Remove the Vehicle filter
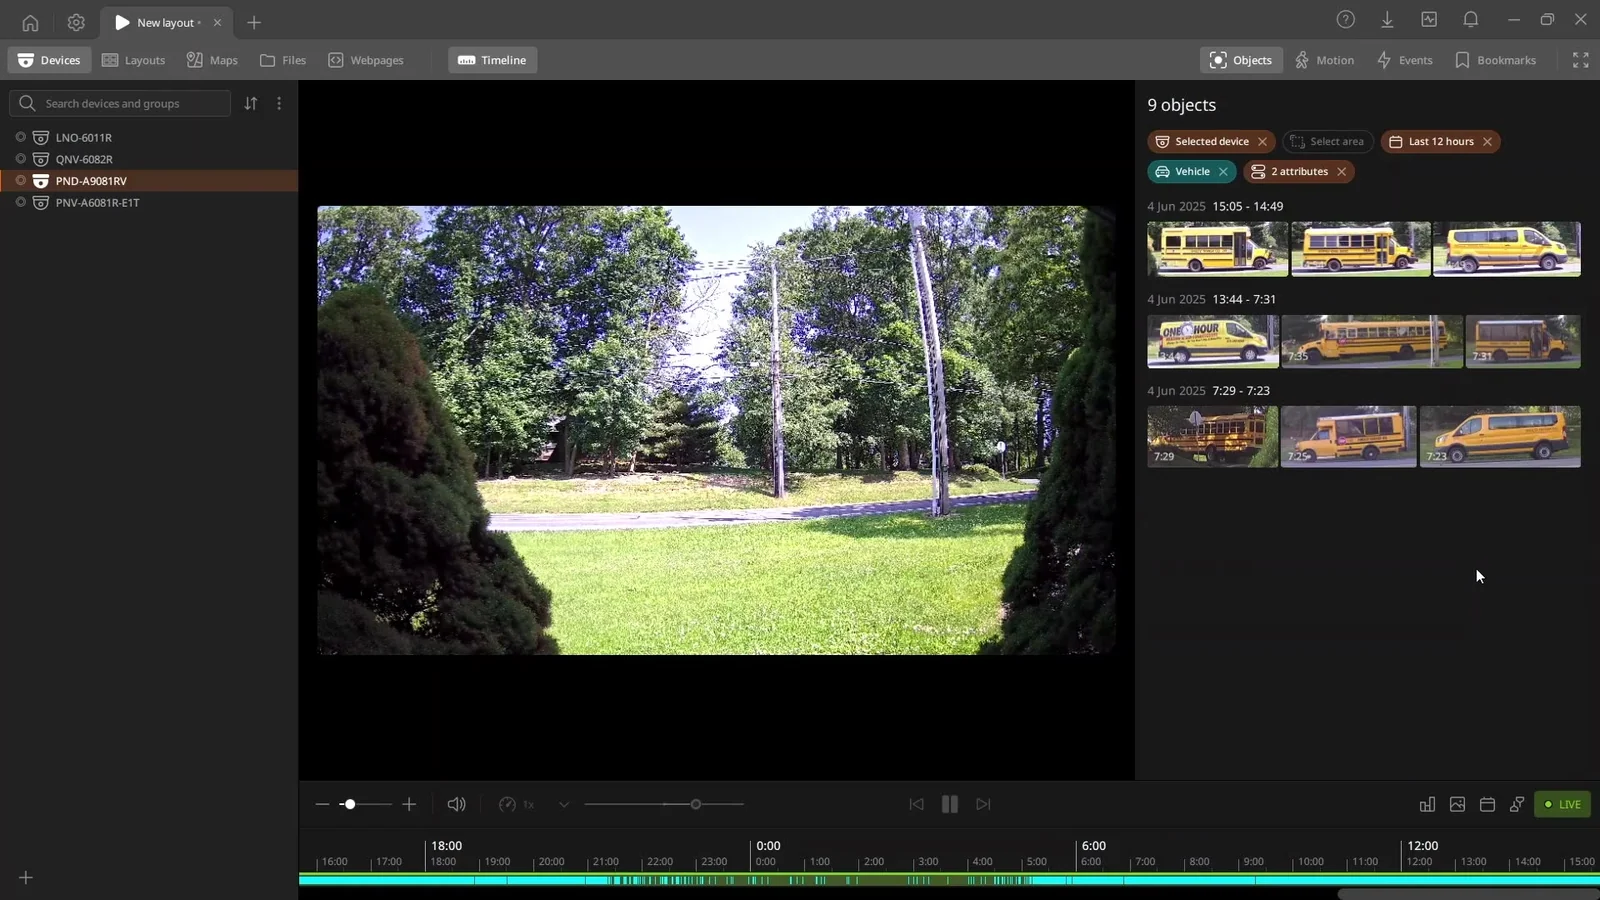 click(x=1223, y=172)
